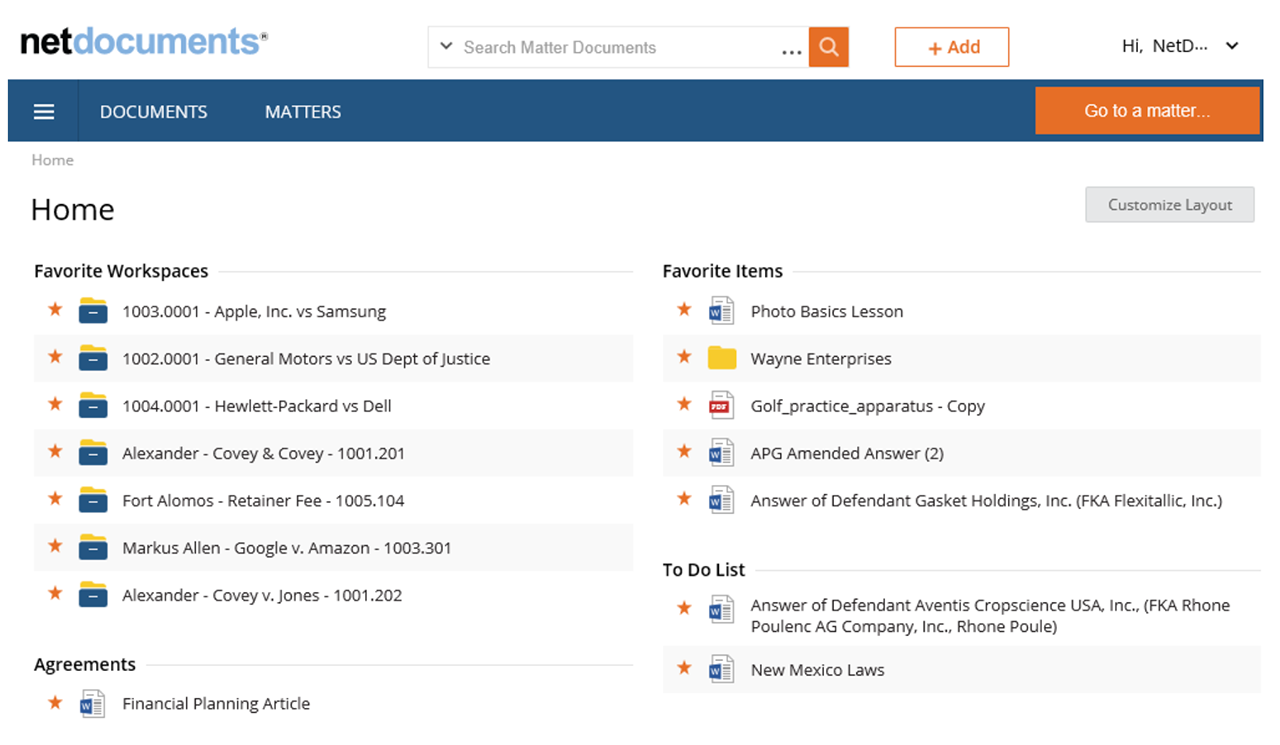
Task: Open Alexander - Covey & Covey - 1001.201
Action: 264,453
